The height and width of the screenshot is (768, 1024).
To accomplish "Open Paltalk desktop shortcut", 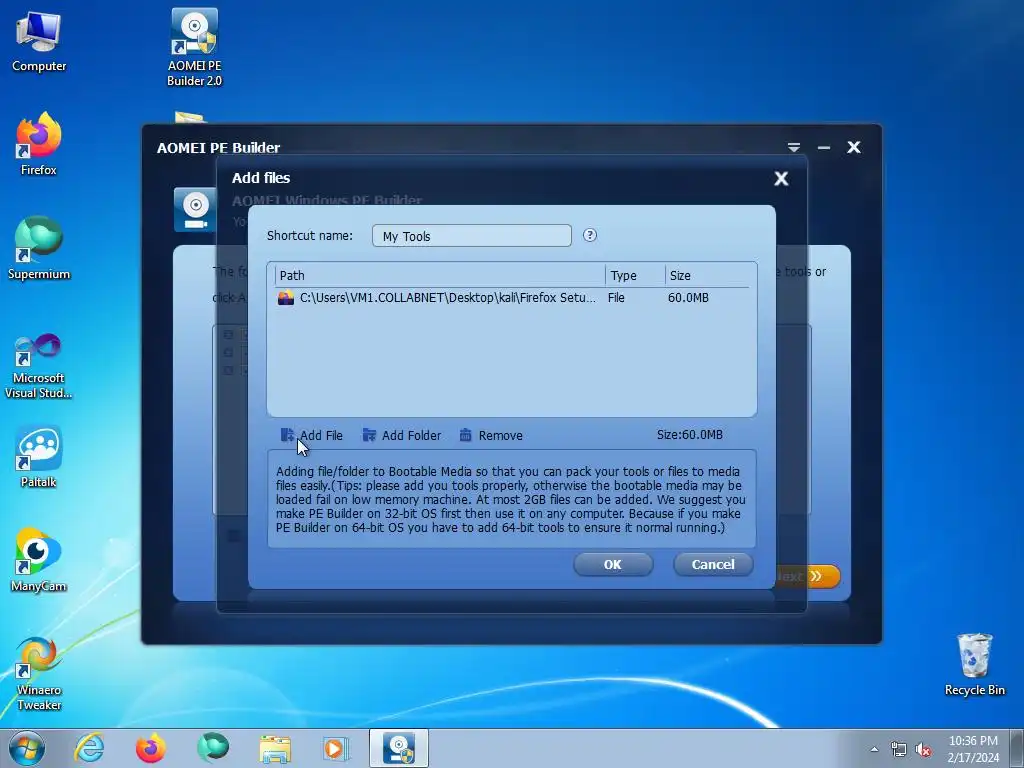I will click(x=39, y=456).
